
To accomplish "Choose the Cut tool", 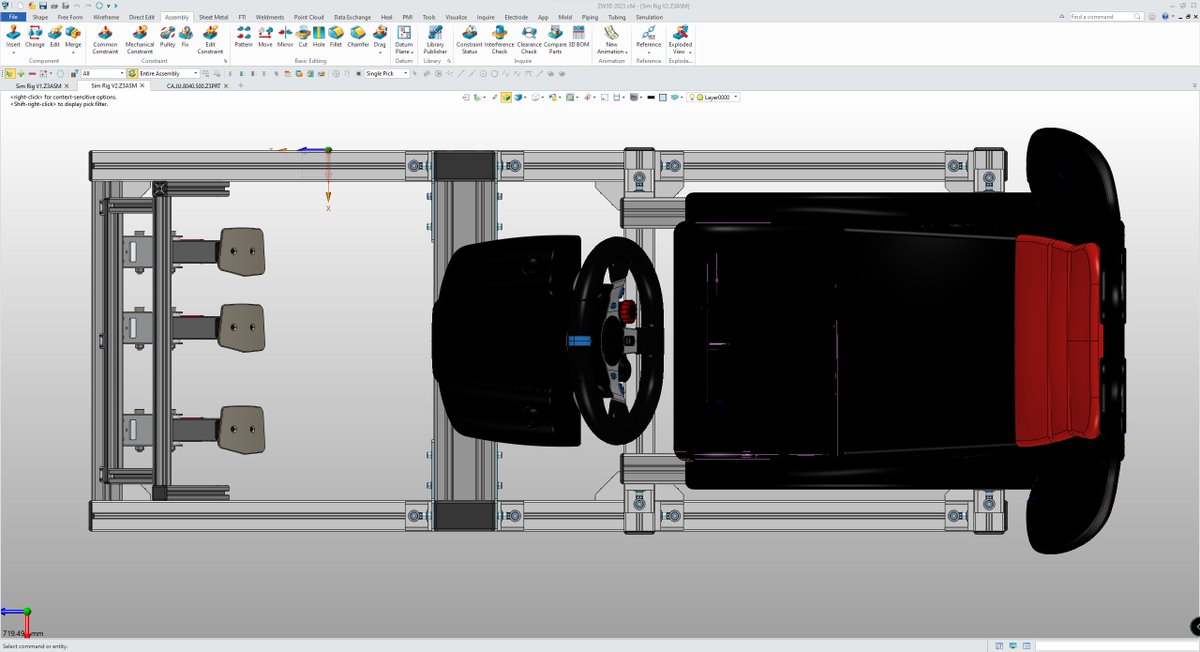I will (x=303, y=36).
